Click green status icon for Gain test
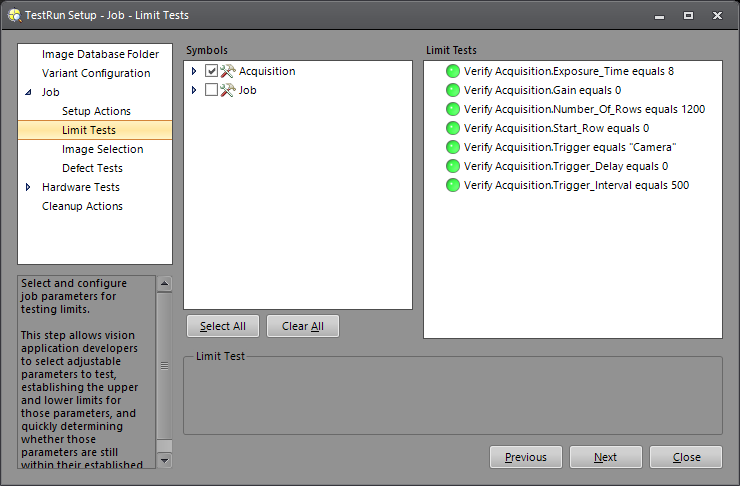This screenshot has height=486, width=740. coord(453,90)
